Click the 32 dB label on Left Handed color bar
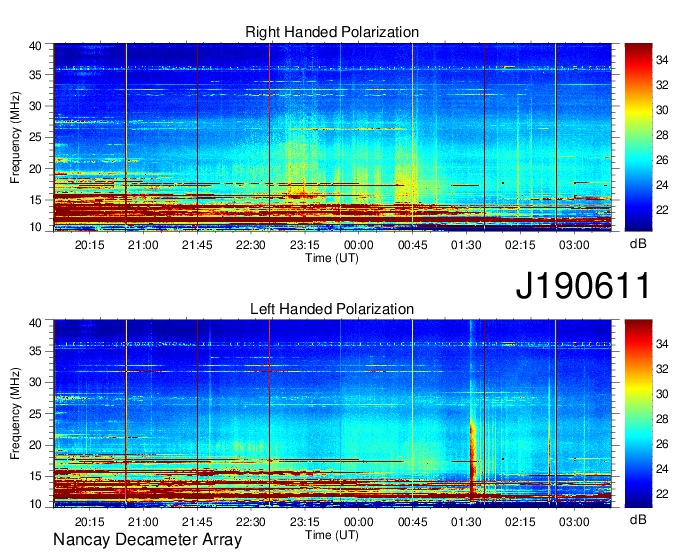This screenshot has width=680, height=552. [662, 369]
